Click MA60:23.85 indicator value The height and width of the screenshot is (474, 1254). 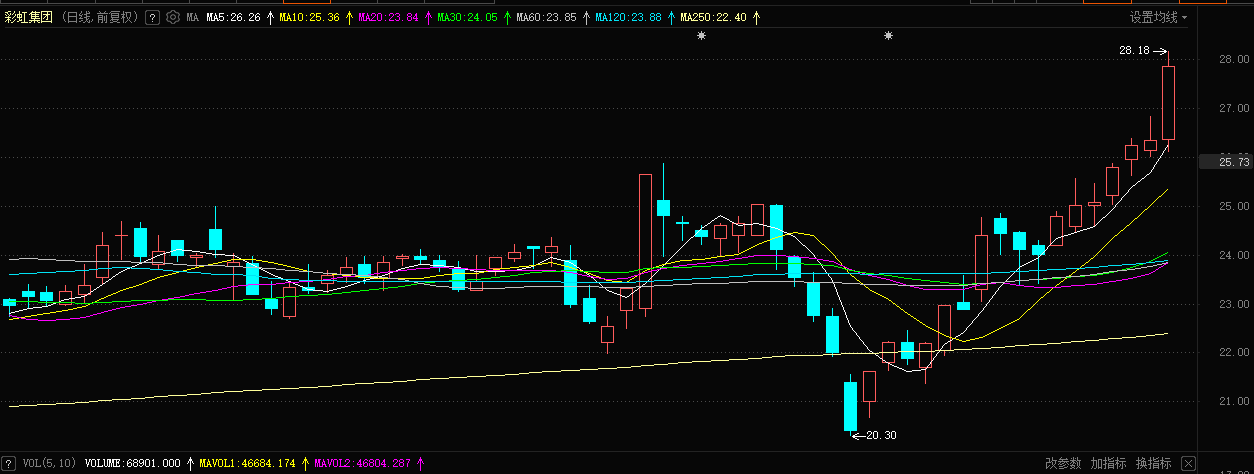coord(546,17)
